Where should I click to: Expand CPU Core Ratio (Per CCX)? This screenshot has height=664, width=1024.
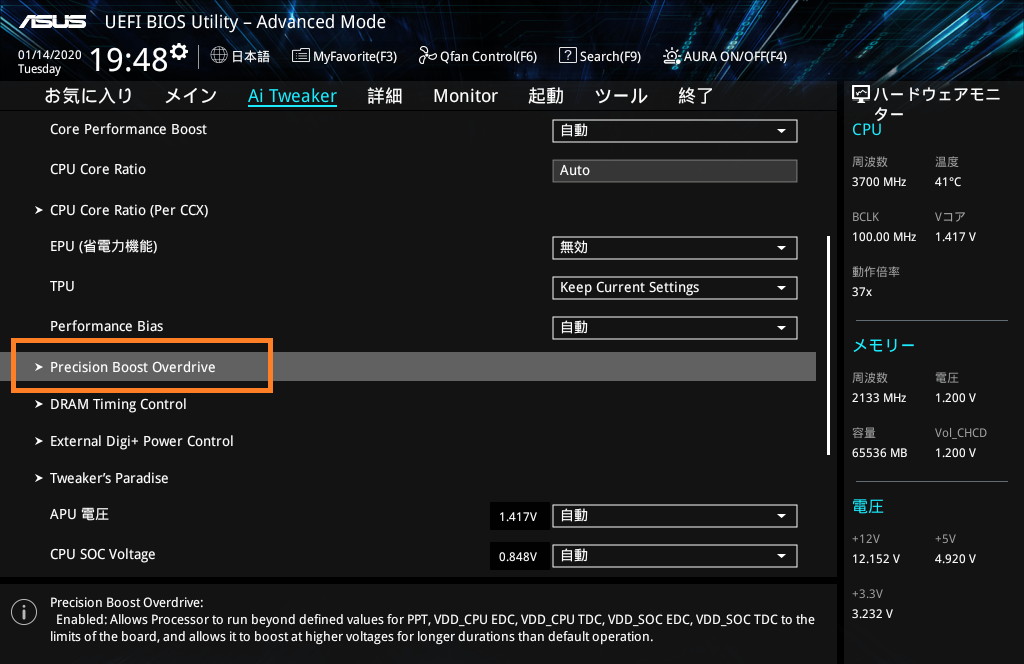[129, 210]
